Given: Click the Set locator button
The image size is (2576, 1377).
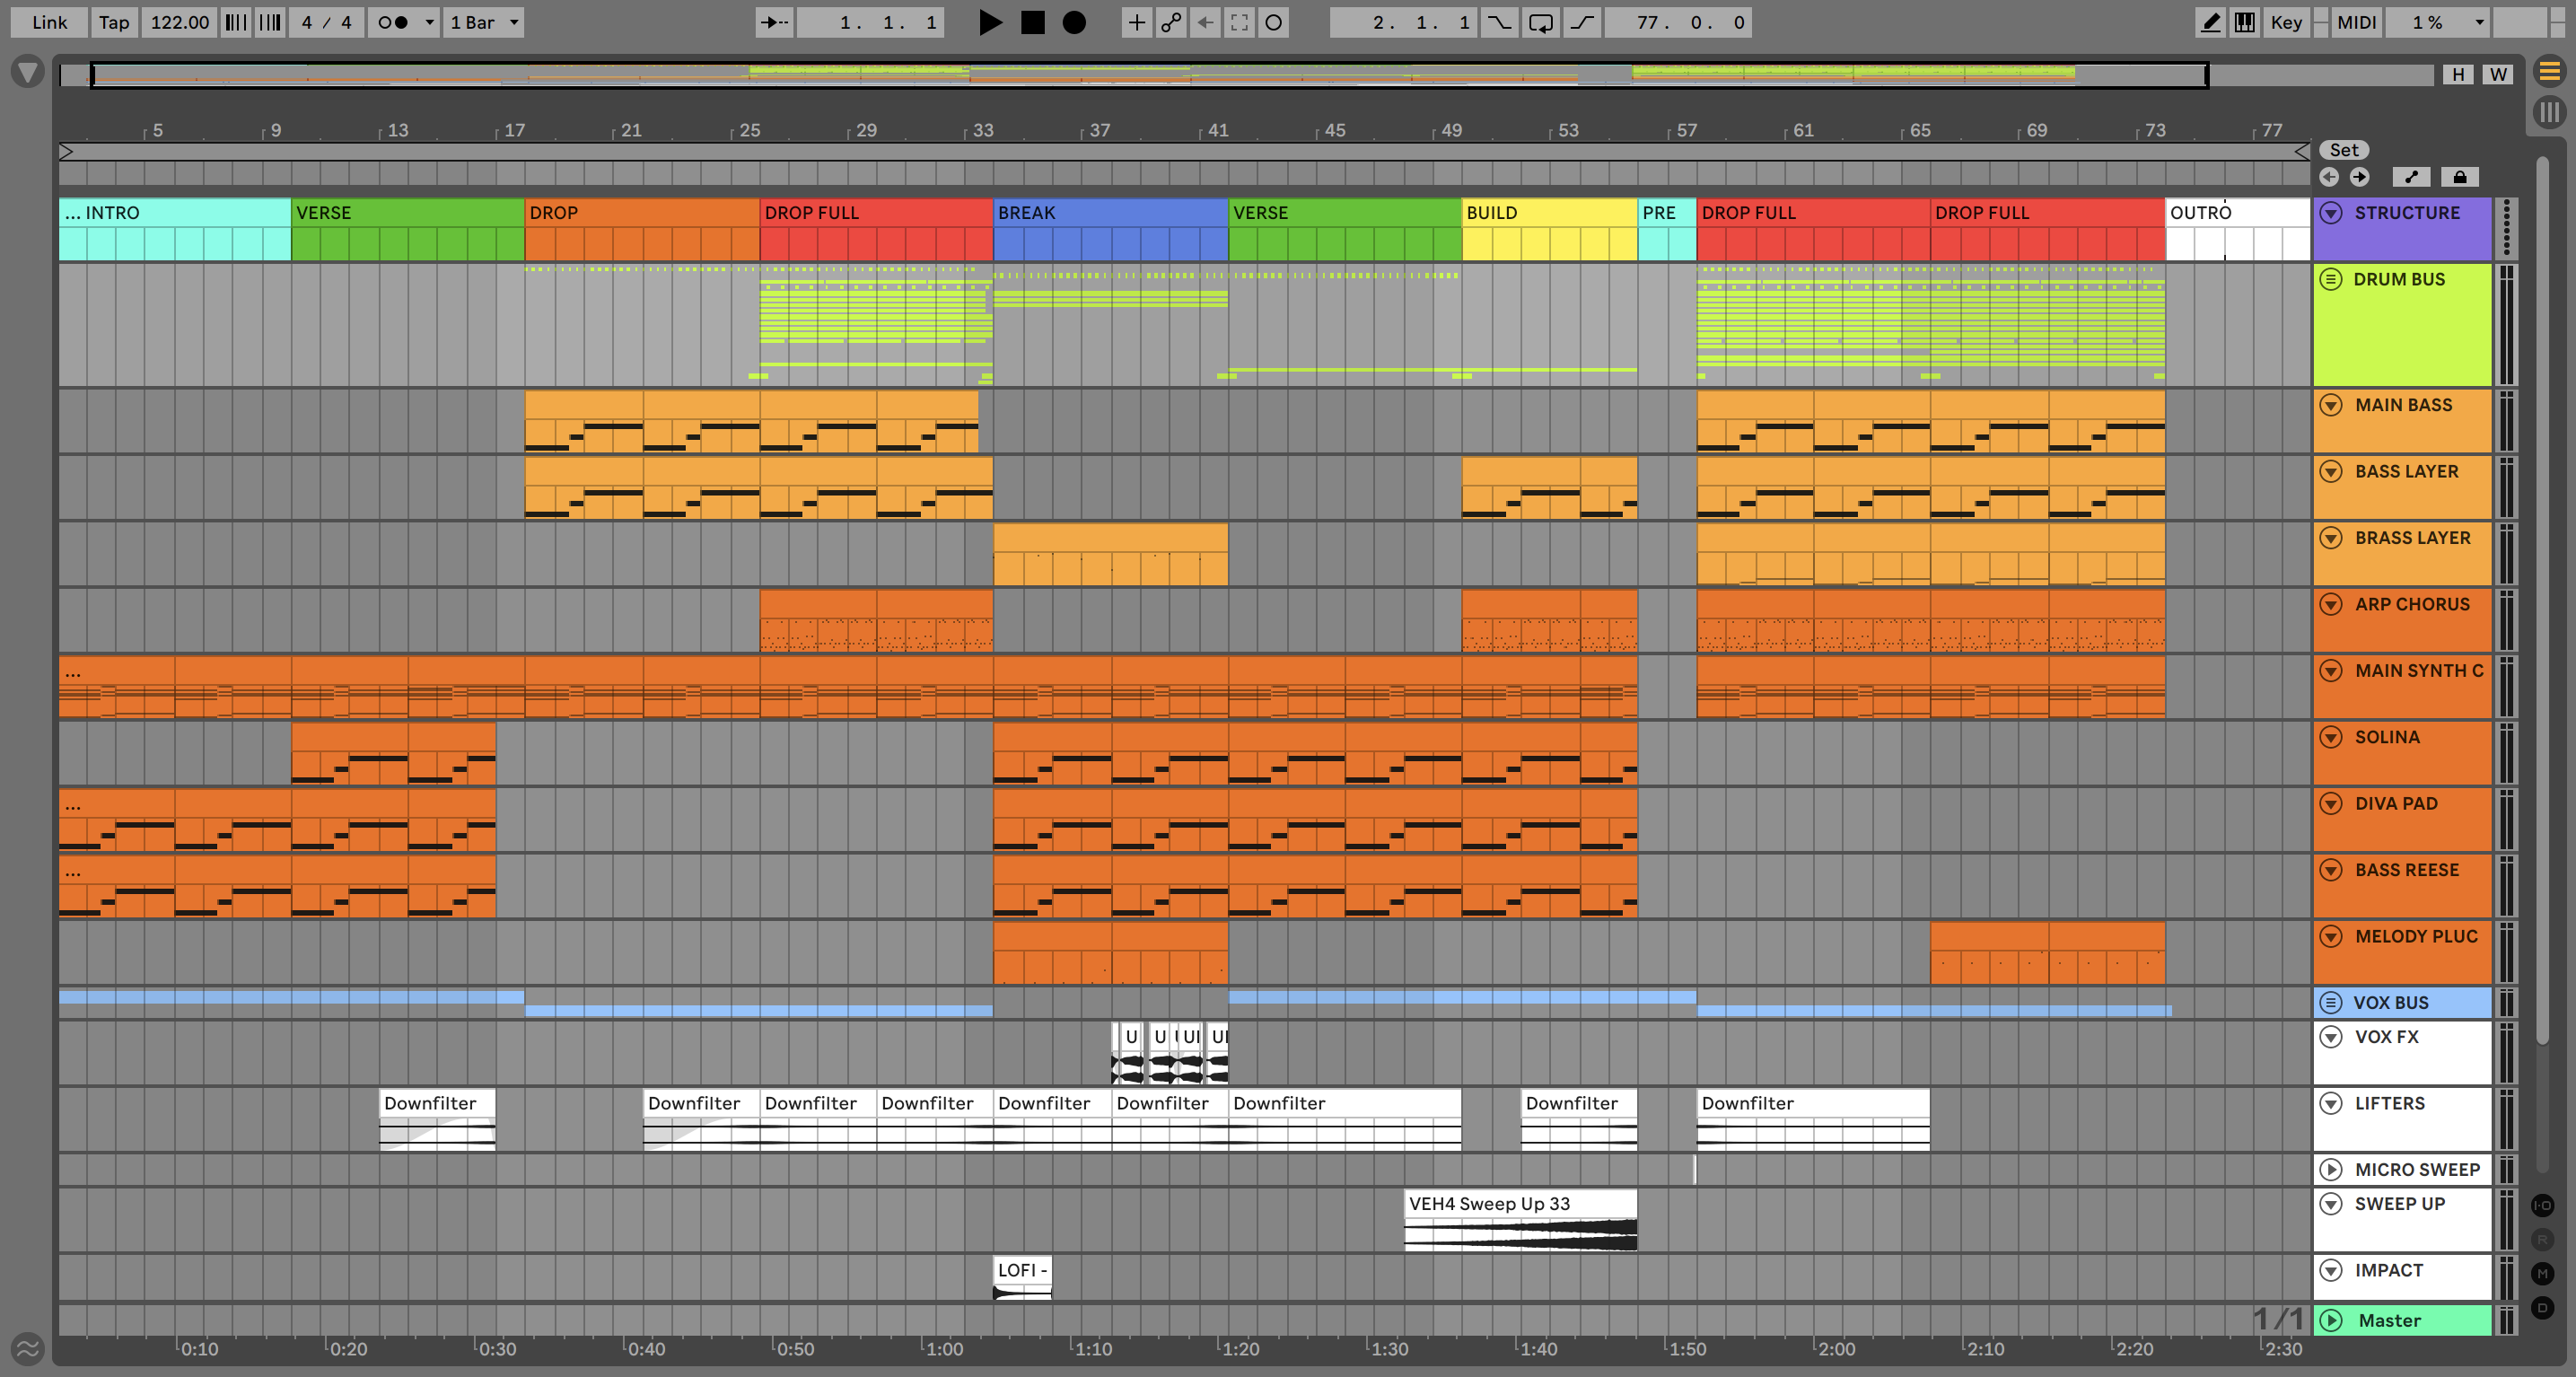Looking at the screenshot, I should pyautogui.click(x=2344, y=150).
